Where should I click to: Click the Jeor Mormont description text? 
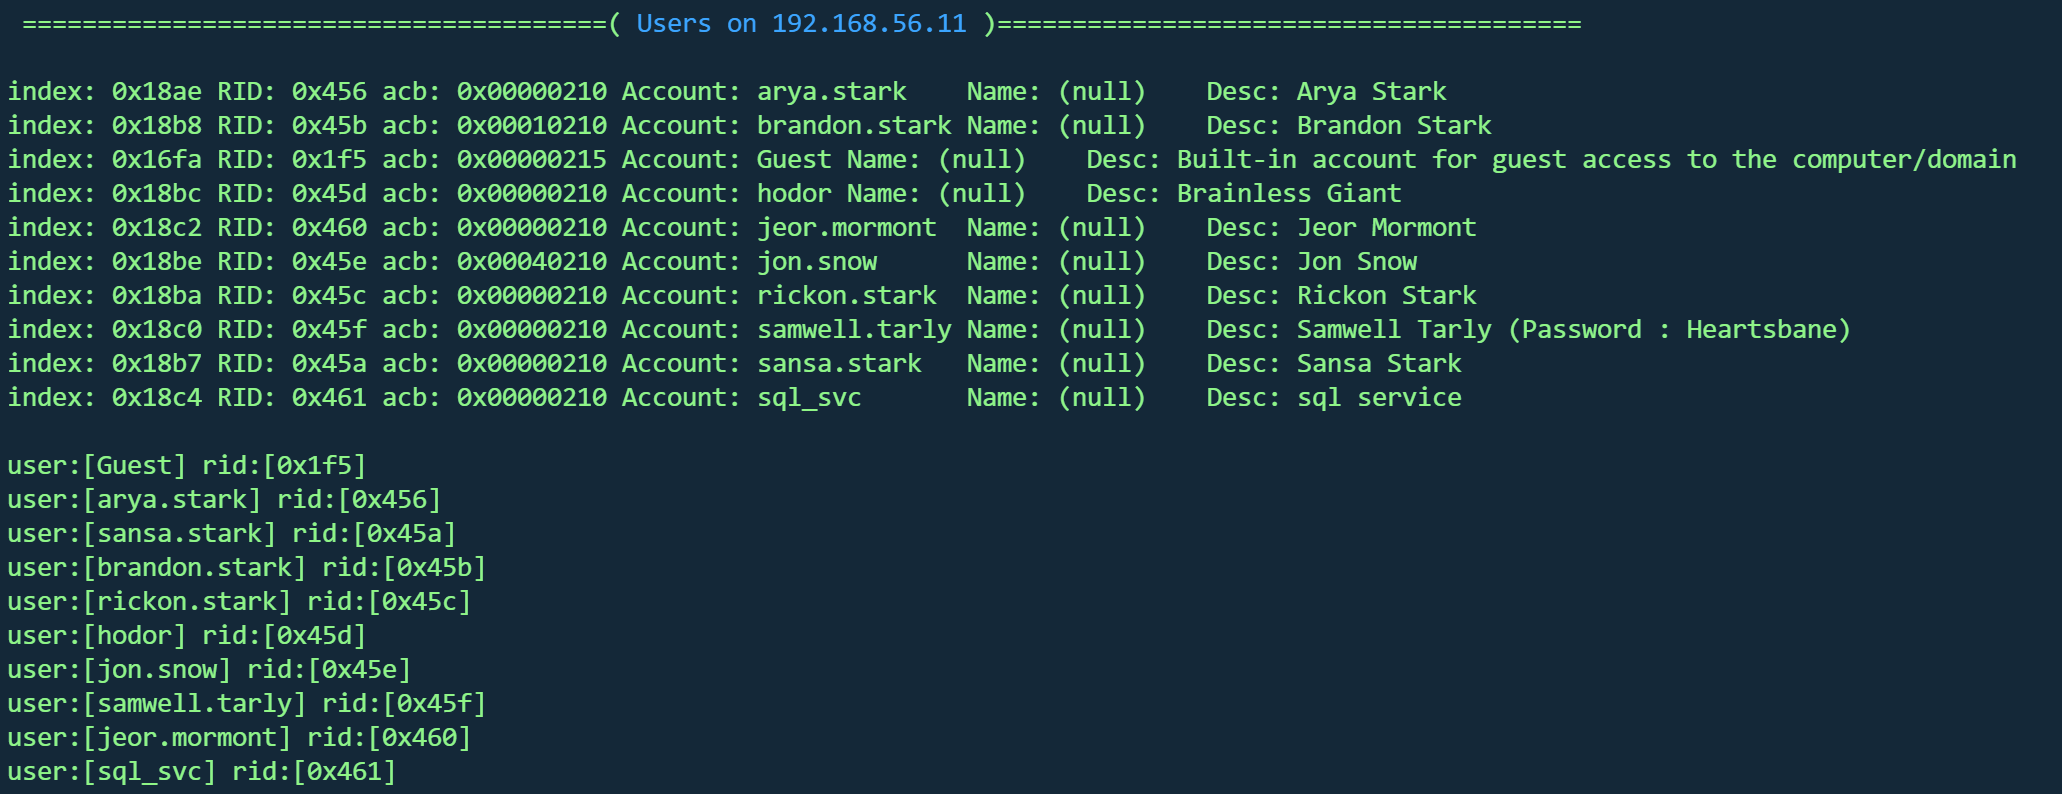tap(1385, 228)
